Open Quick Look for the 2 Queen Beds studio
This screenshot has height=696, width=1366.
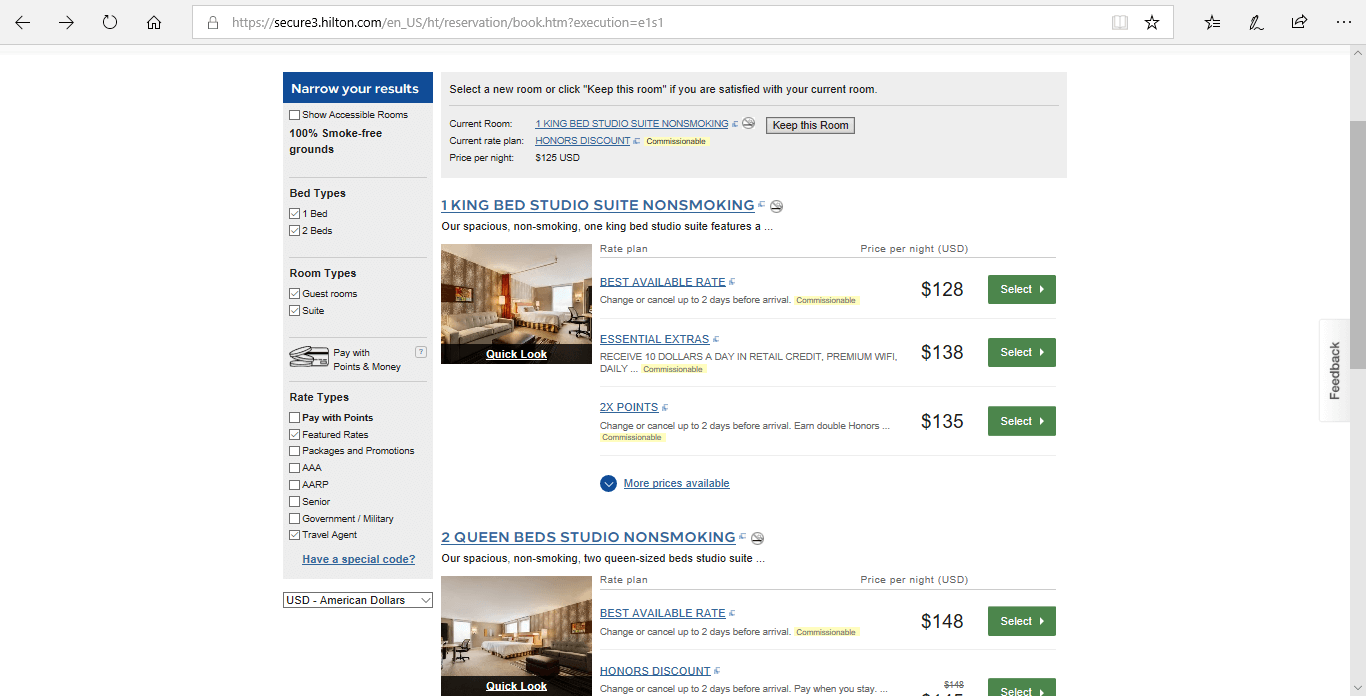pos(516,687)
